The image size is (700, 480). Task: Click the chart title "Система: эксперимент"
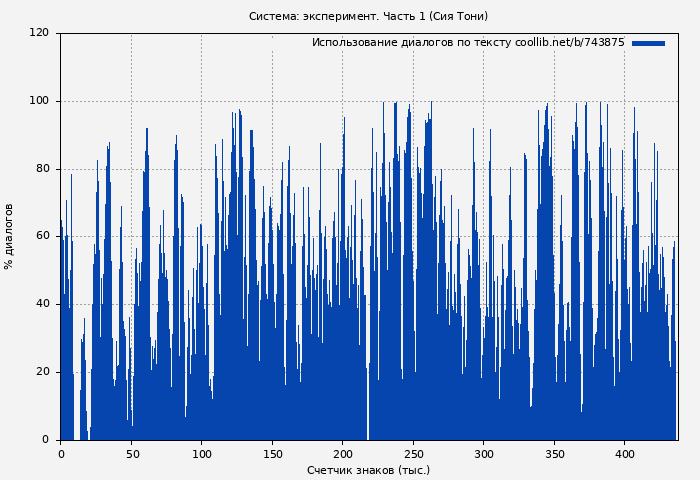tap(368, 16)
